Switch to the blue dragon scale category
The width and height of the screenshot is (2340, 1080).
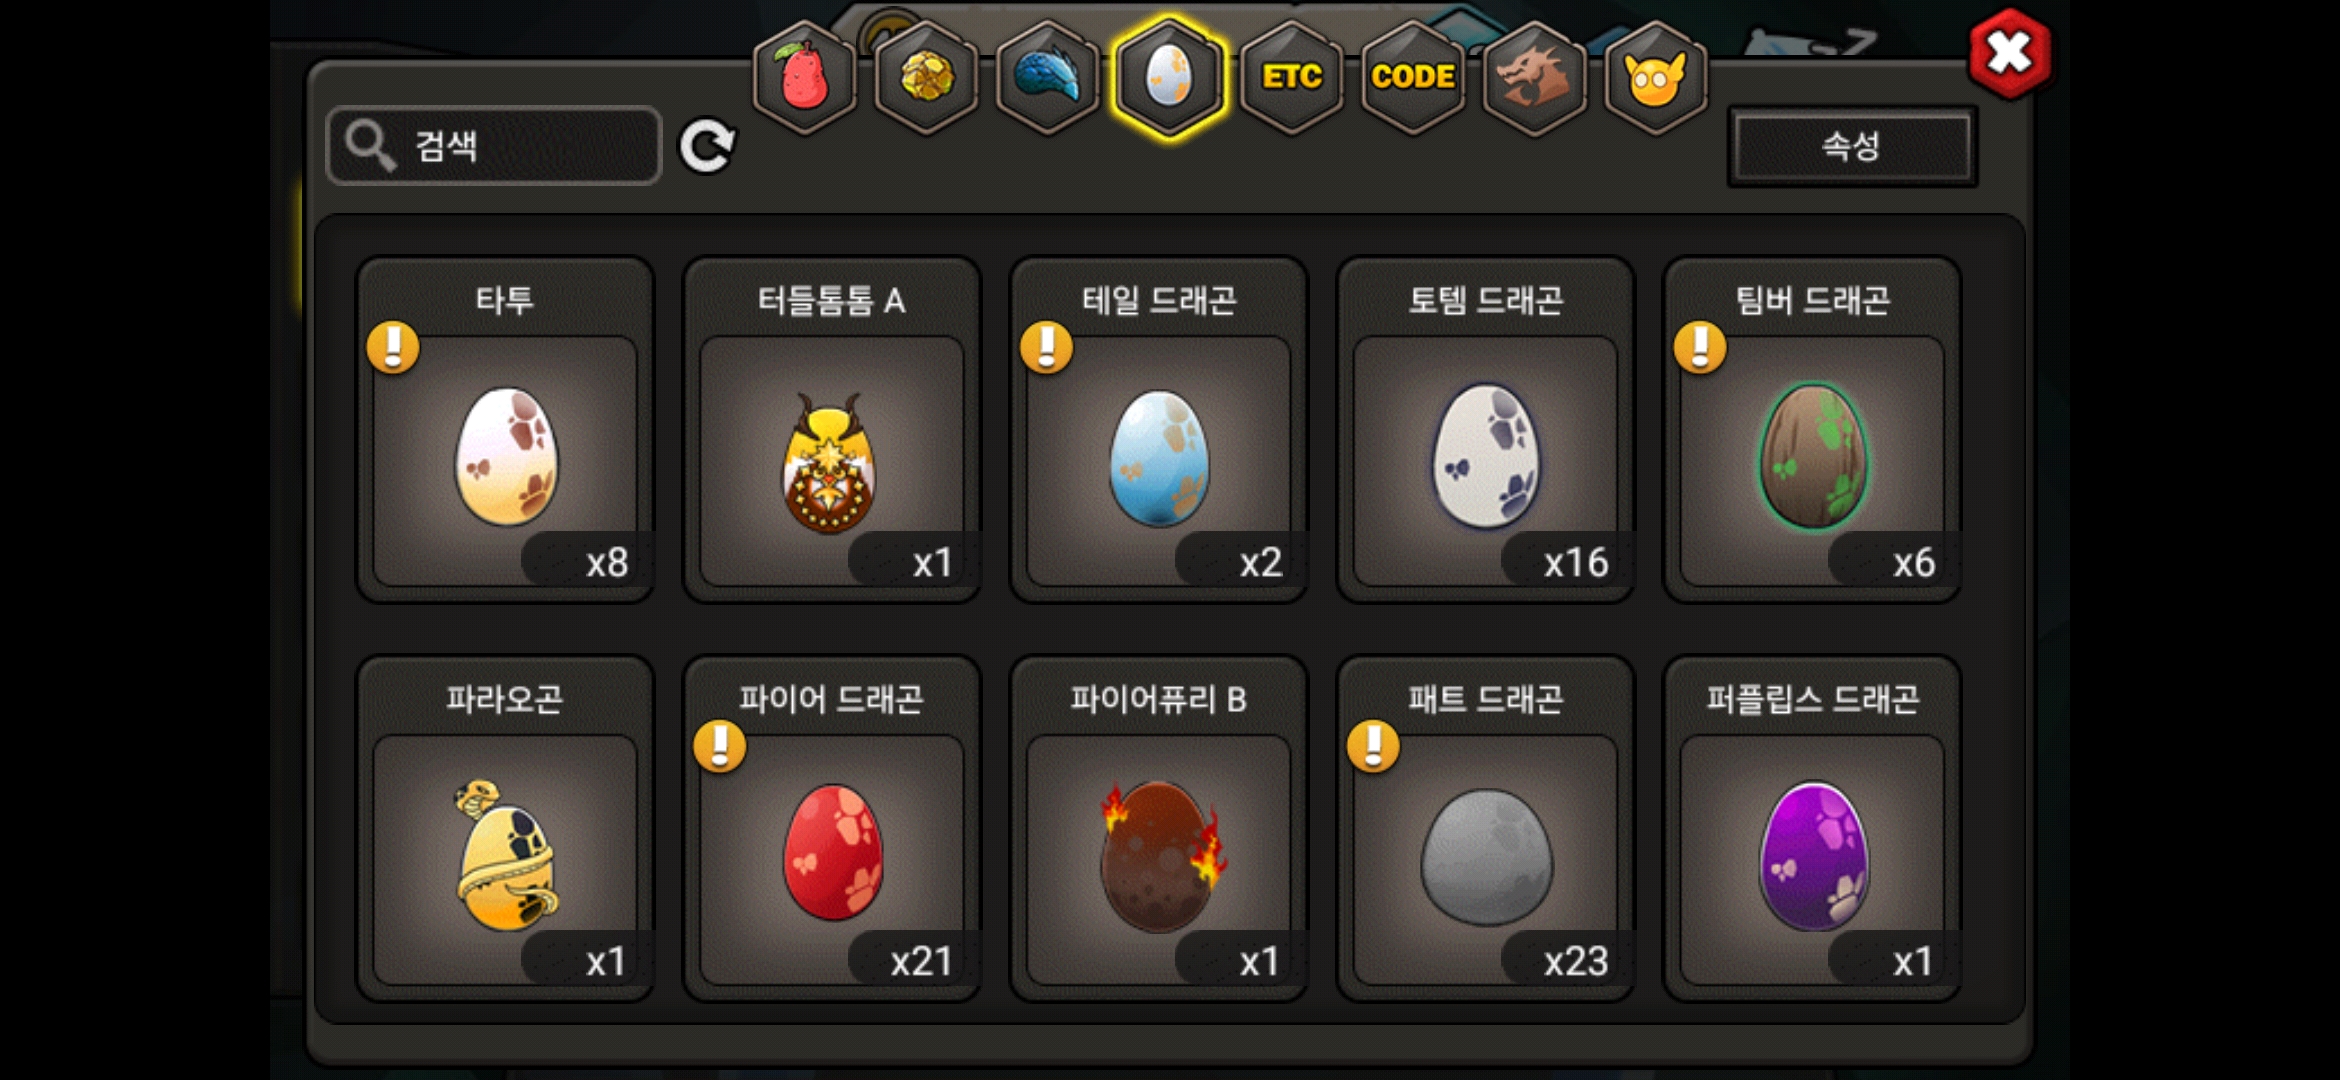click(1048, 78)
